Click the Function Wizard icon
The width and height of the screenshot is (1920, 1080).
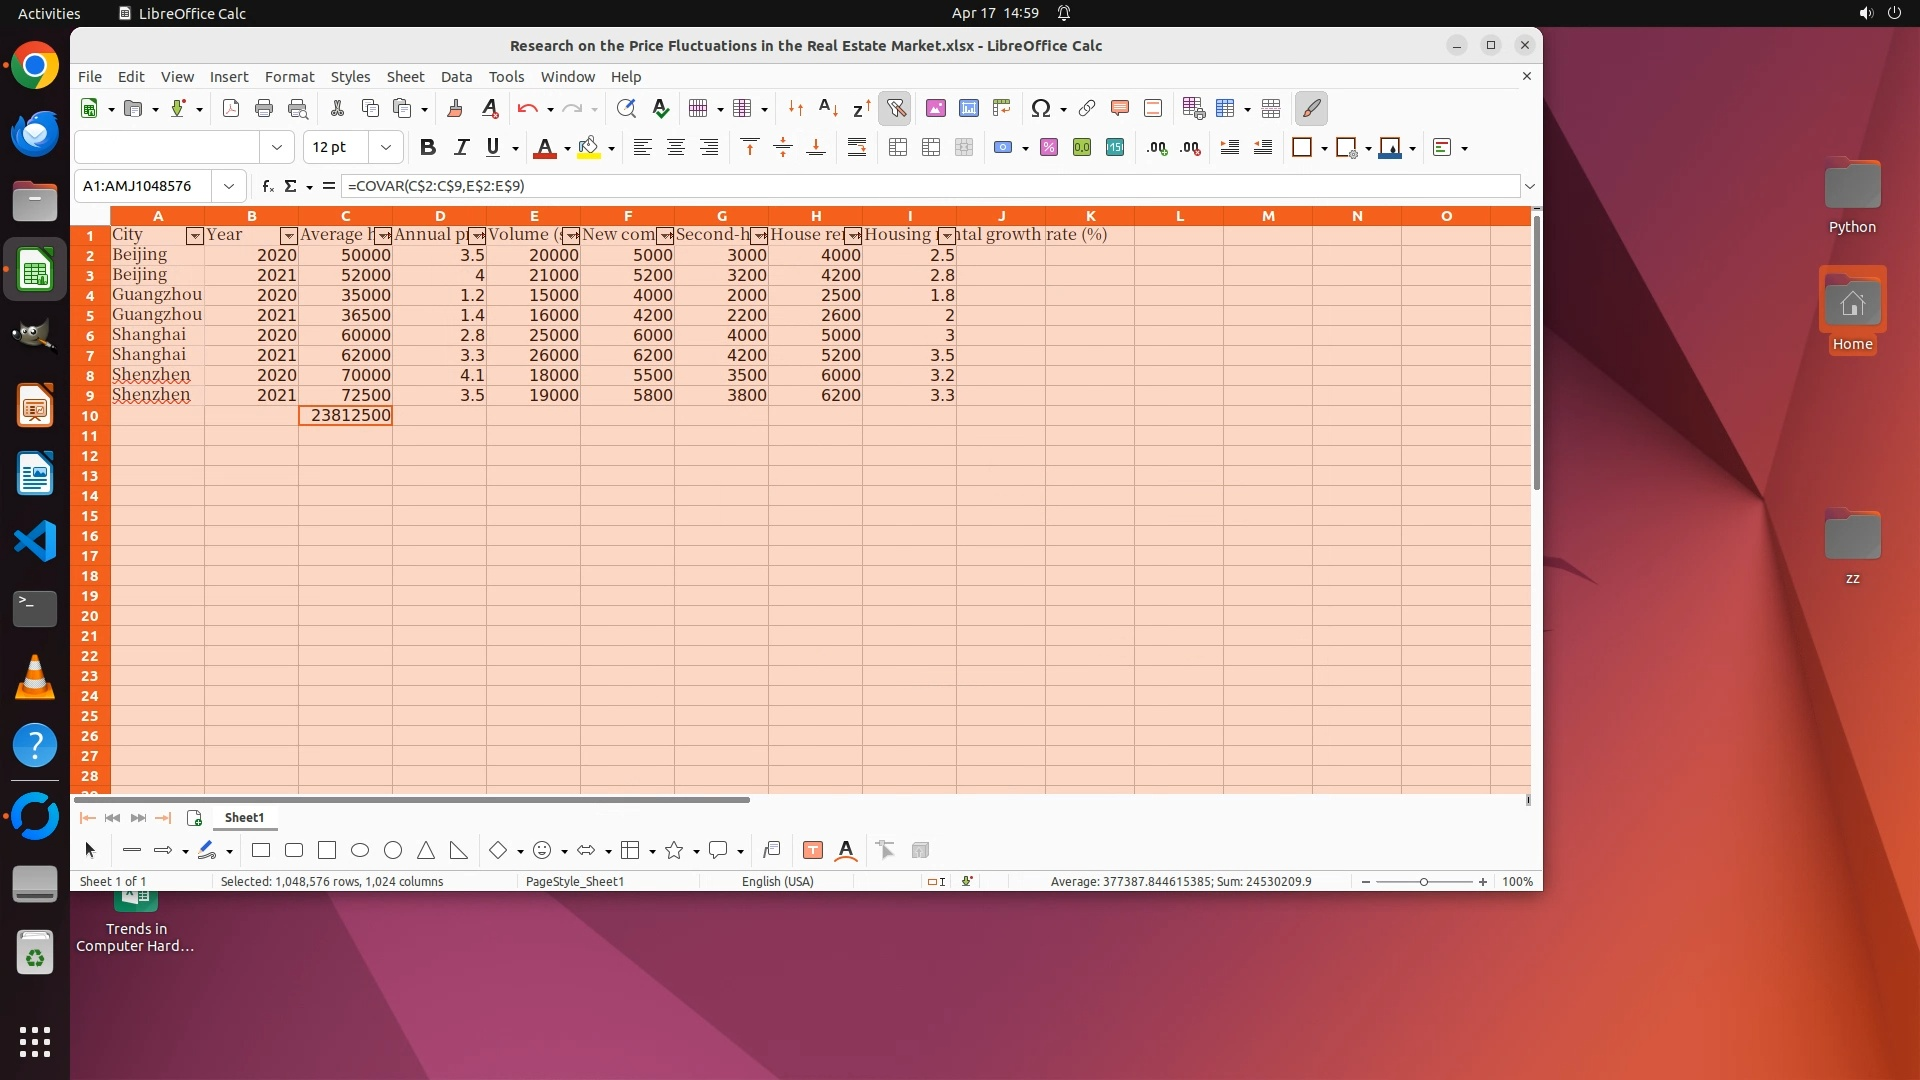point(267,186)
